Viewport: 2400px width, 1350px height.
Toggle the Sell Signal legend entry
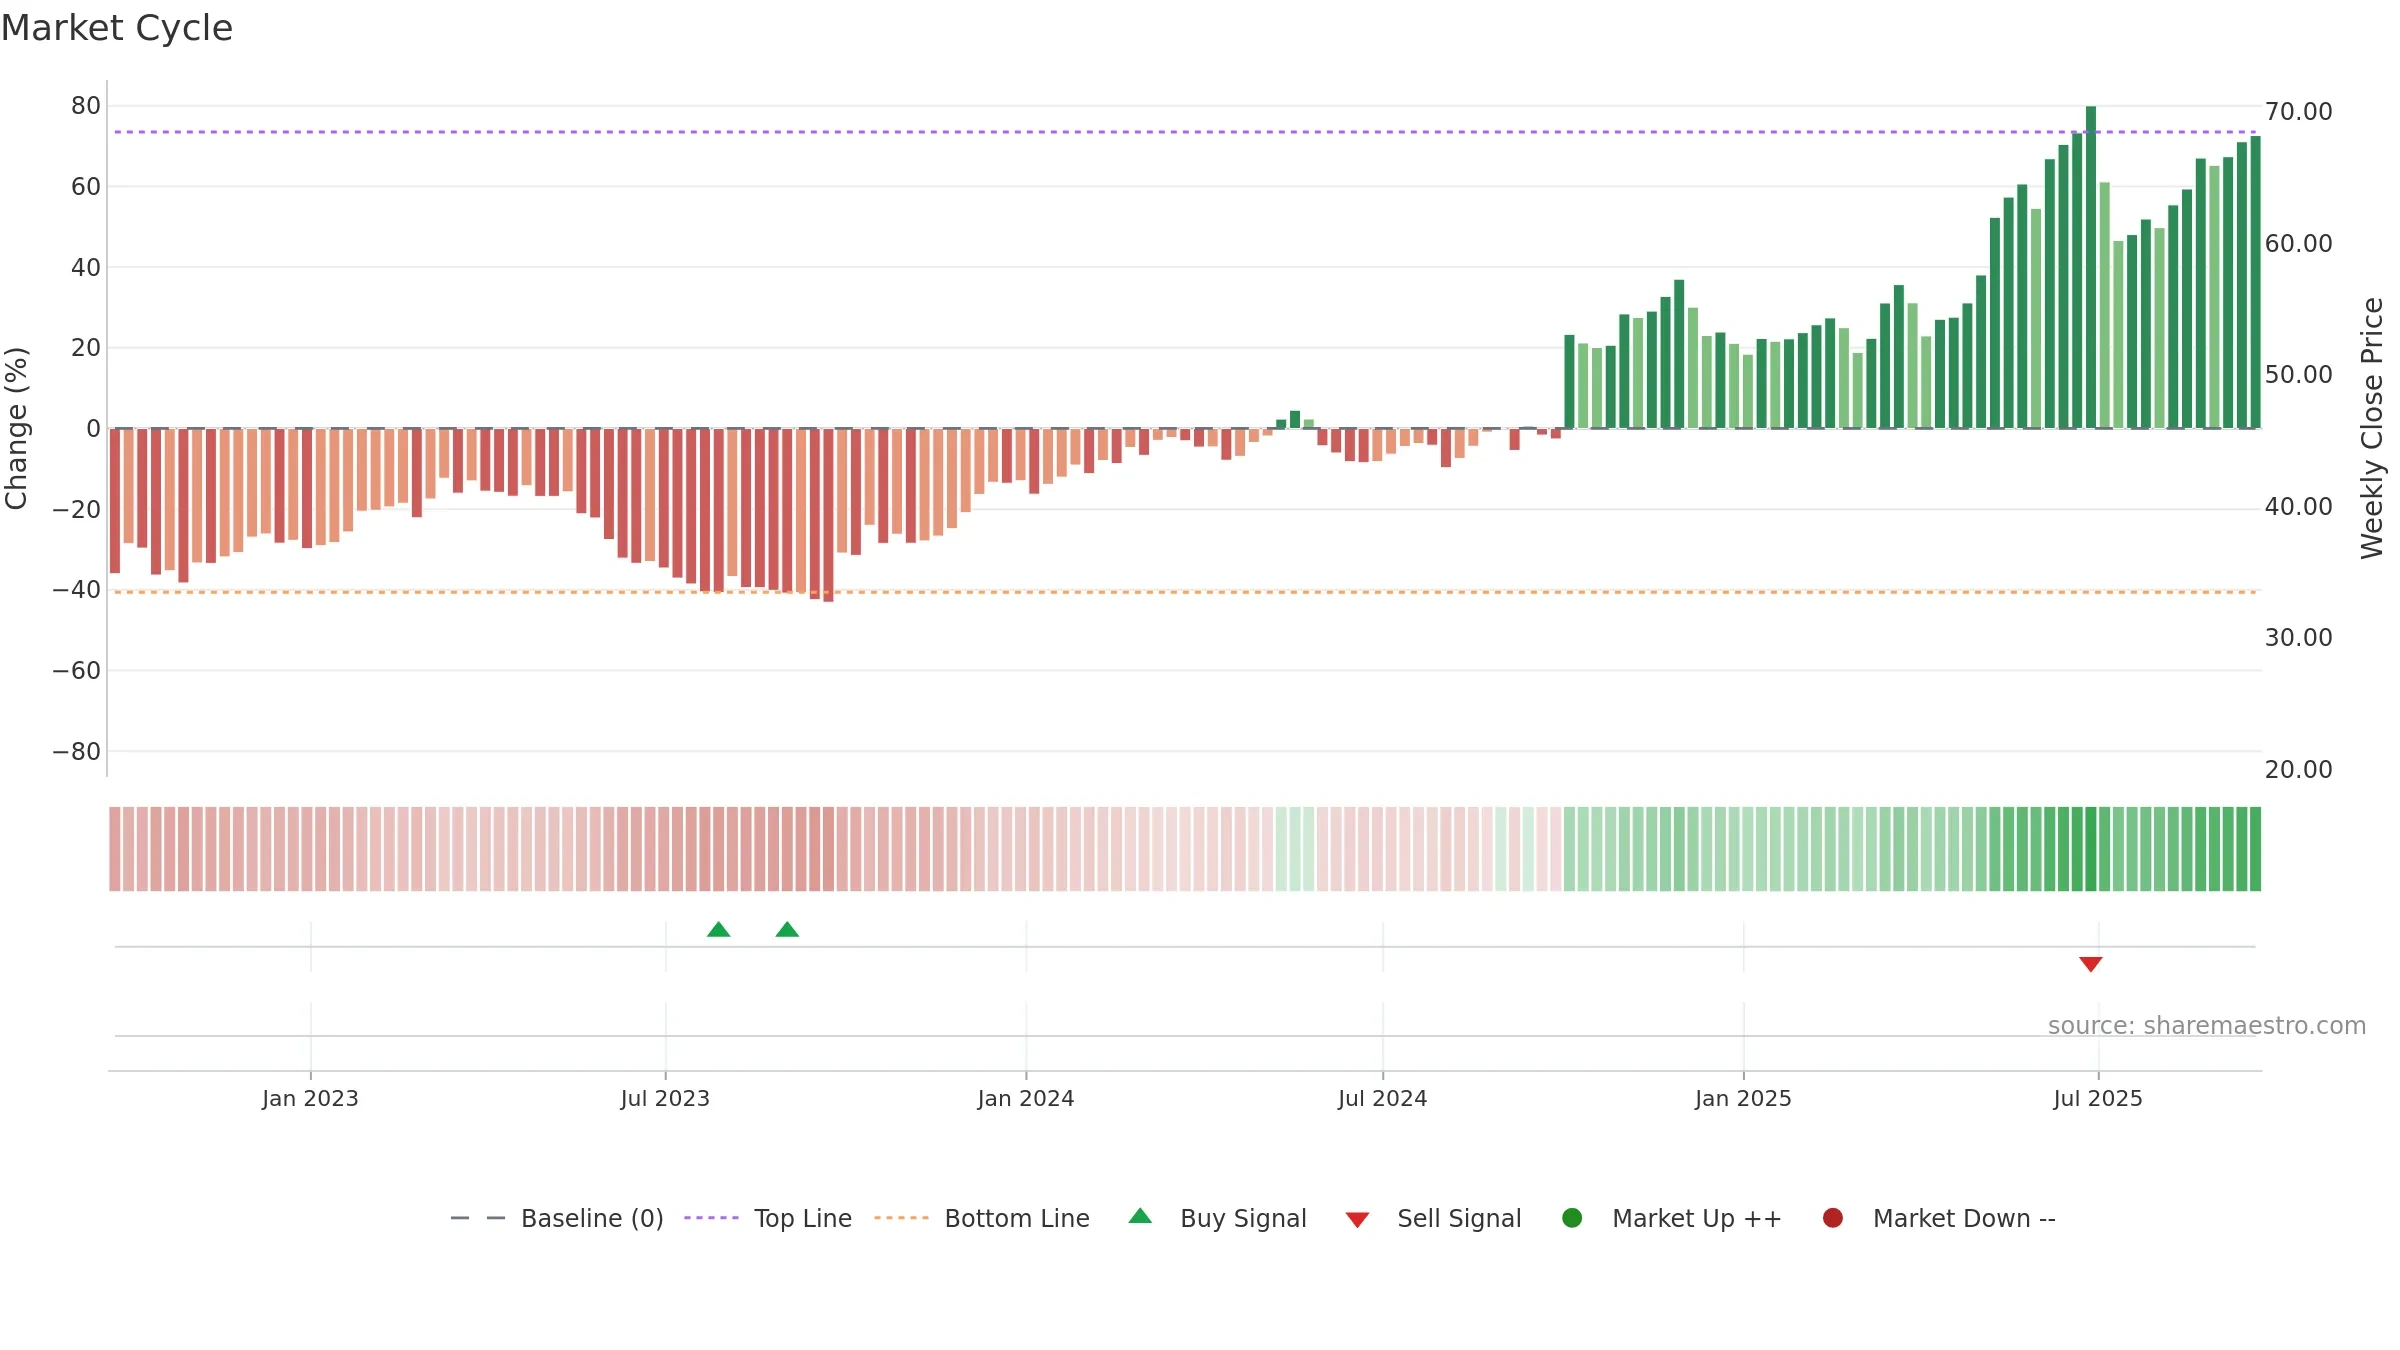coord(1433,1218)
